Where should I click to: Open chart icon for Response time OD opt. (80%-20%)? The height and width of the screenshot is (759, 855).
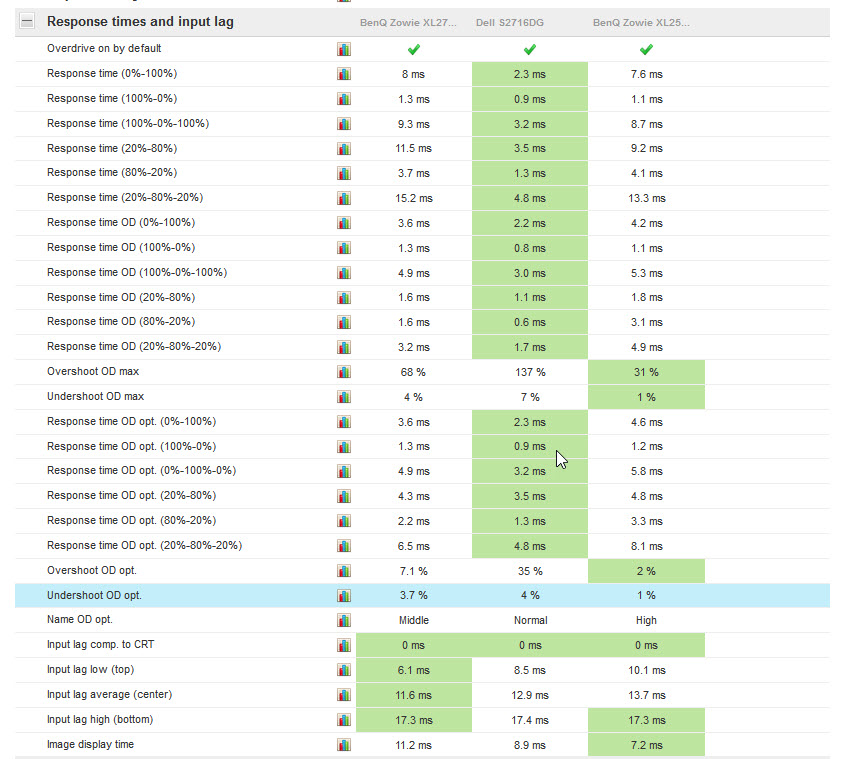coord(344,521)
